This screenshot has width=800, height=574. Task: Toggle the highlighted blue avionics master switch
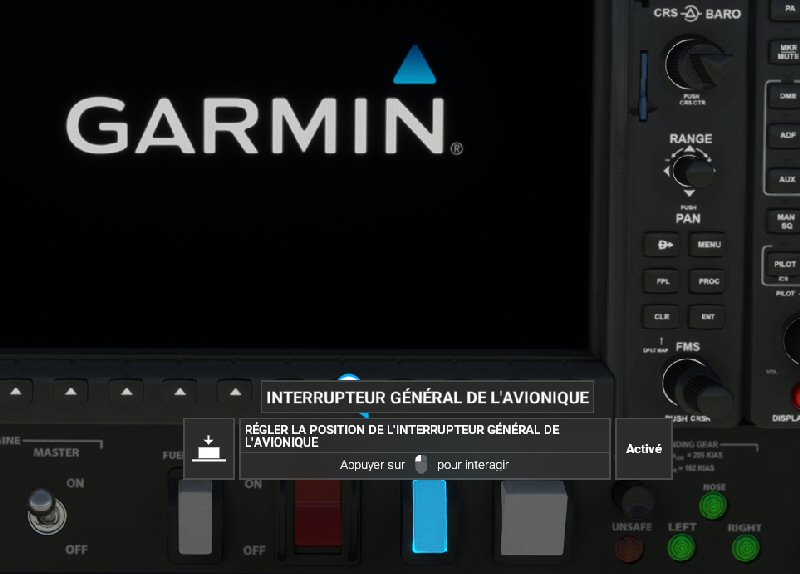point(429,516)
